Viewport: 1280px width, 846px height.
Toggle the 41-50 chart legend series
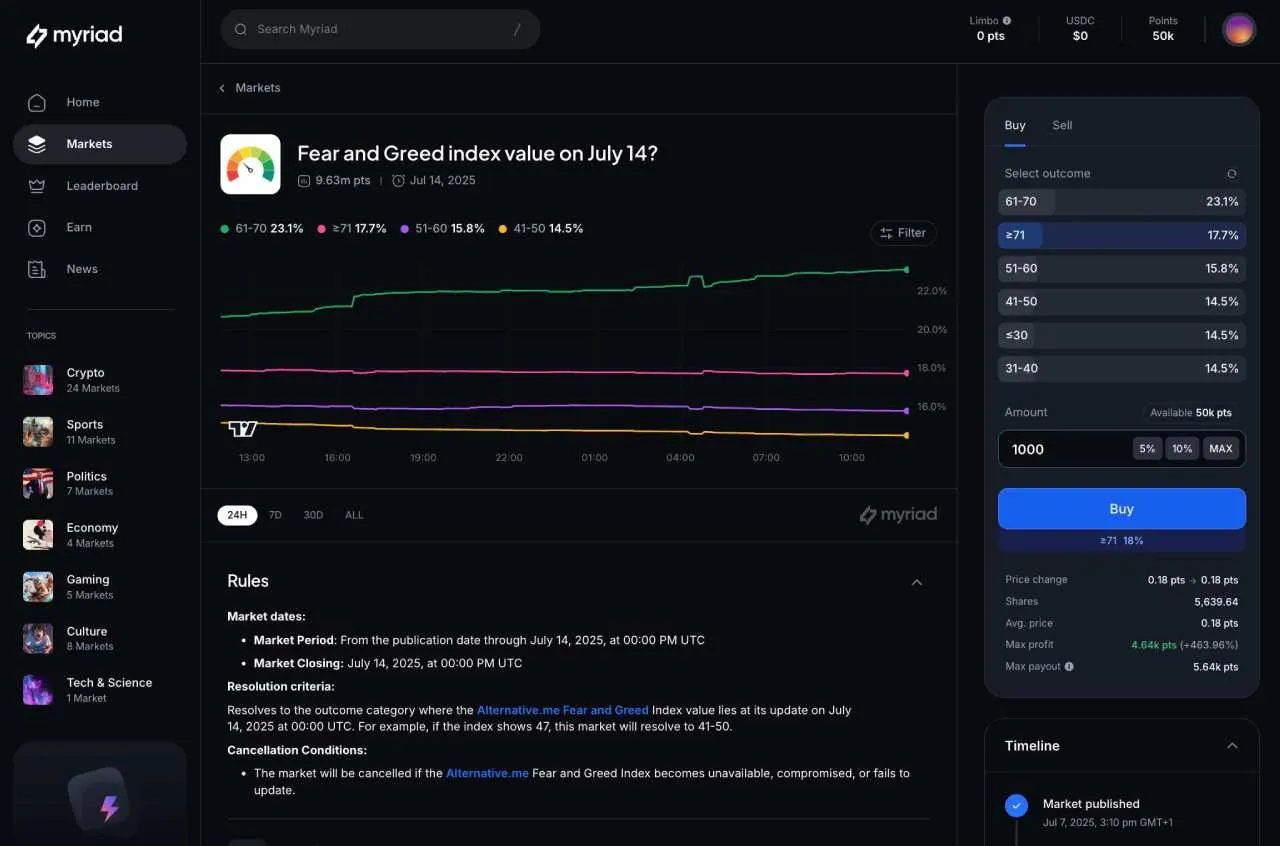[541, 229]
